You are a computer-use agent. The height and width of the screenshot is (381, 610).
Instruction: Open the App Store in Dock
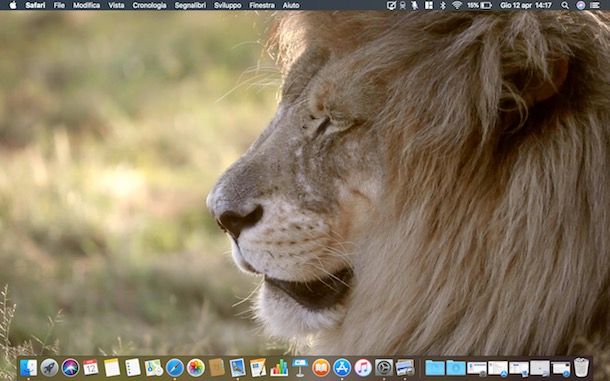(342, 368)
